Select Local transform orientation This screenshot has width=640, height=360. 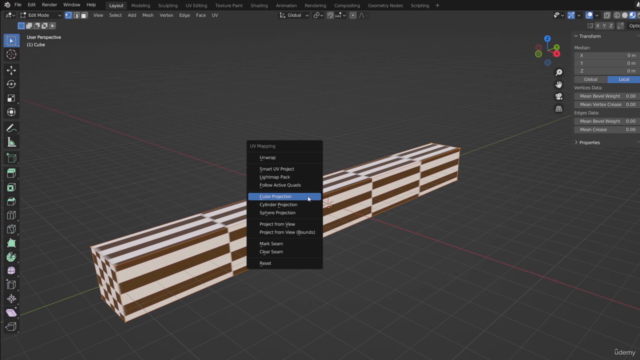pyautogui.click(x=623, y=79)
